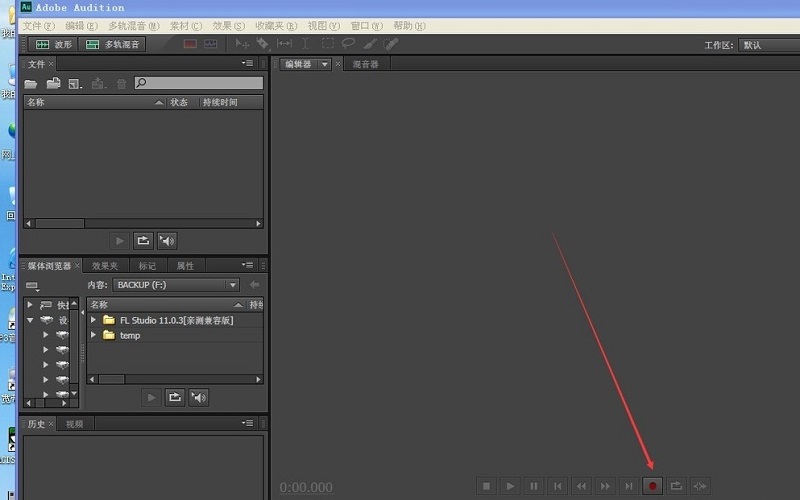Select the Time Selection I-beam tool
This screenshot has height=500, width=800.
(x=305, y=44)
